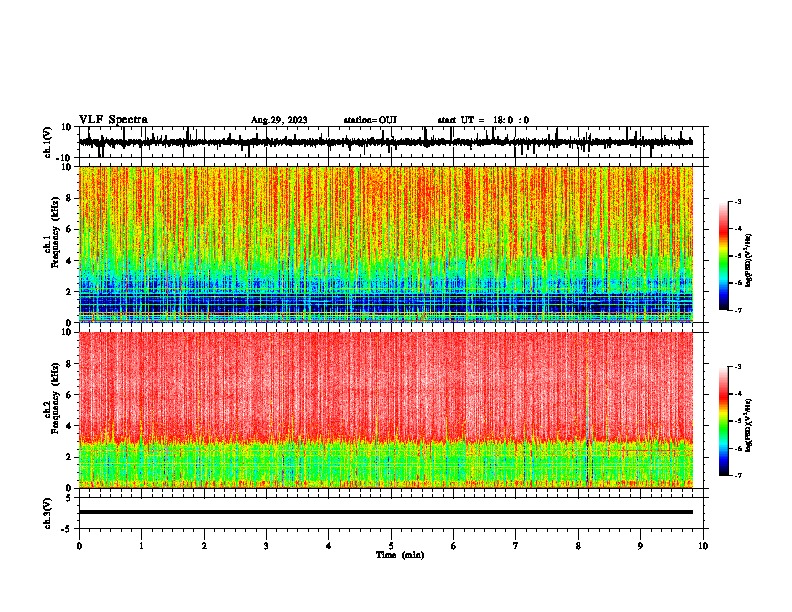Click the "-3" label on ch.1 color scale

[x=738, y=201]
